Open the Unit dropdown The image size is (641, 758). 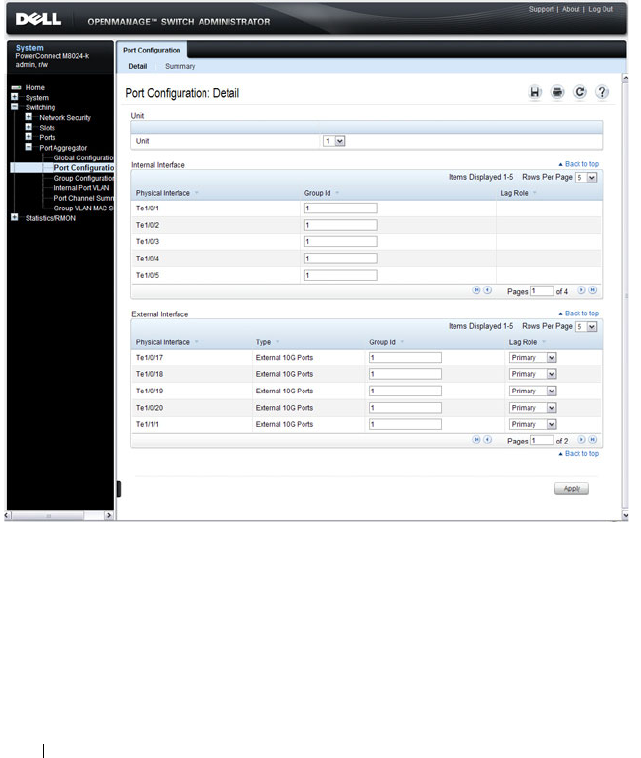[334, 141]
